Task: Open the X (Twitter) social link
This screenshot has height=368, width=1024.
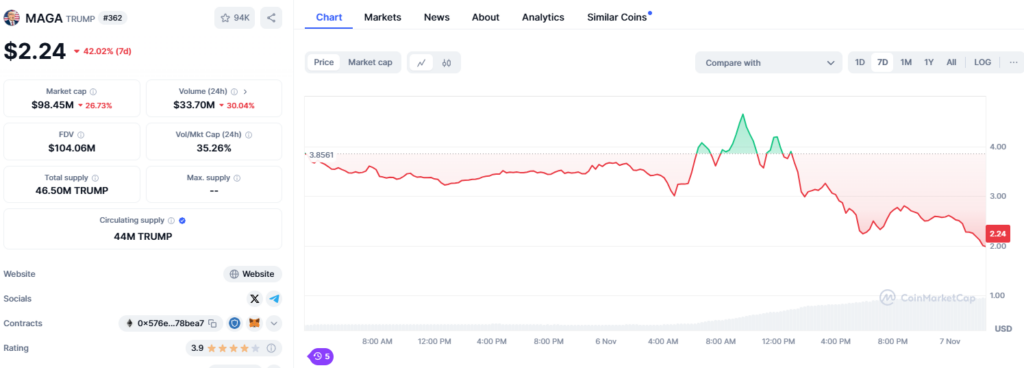Action: (255, 299)
